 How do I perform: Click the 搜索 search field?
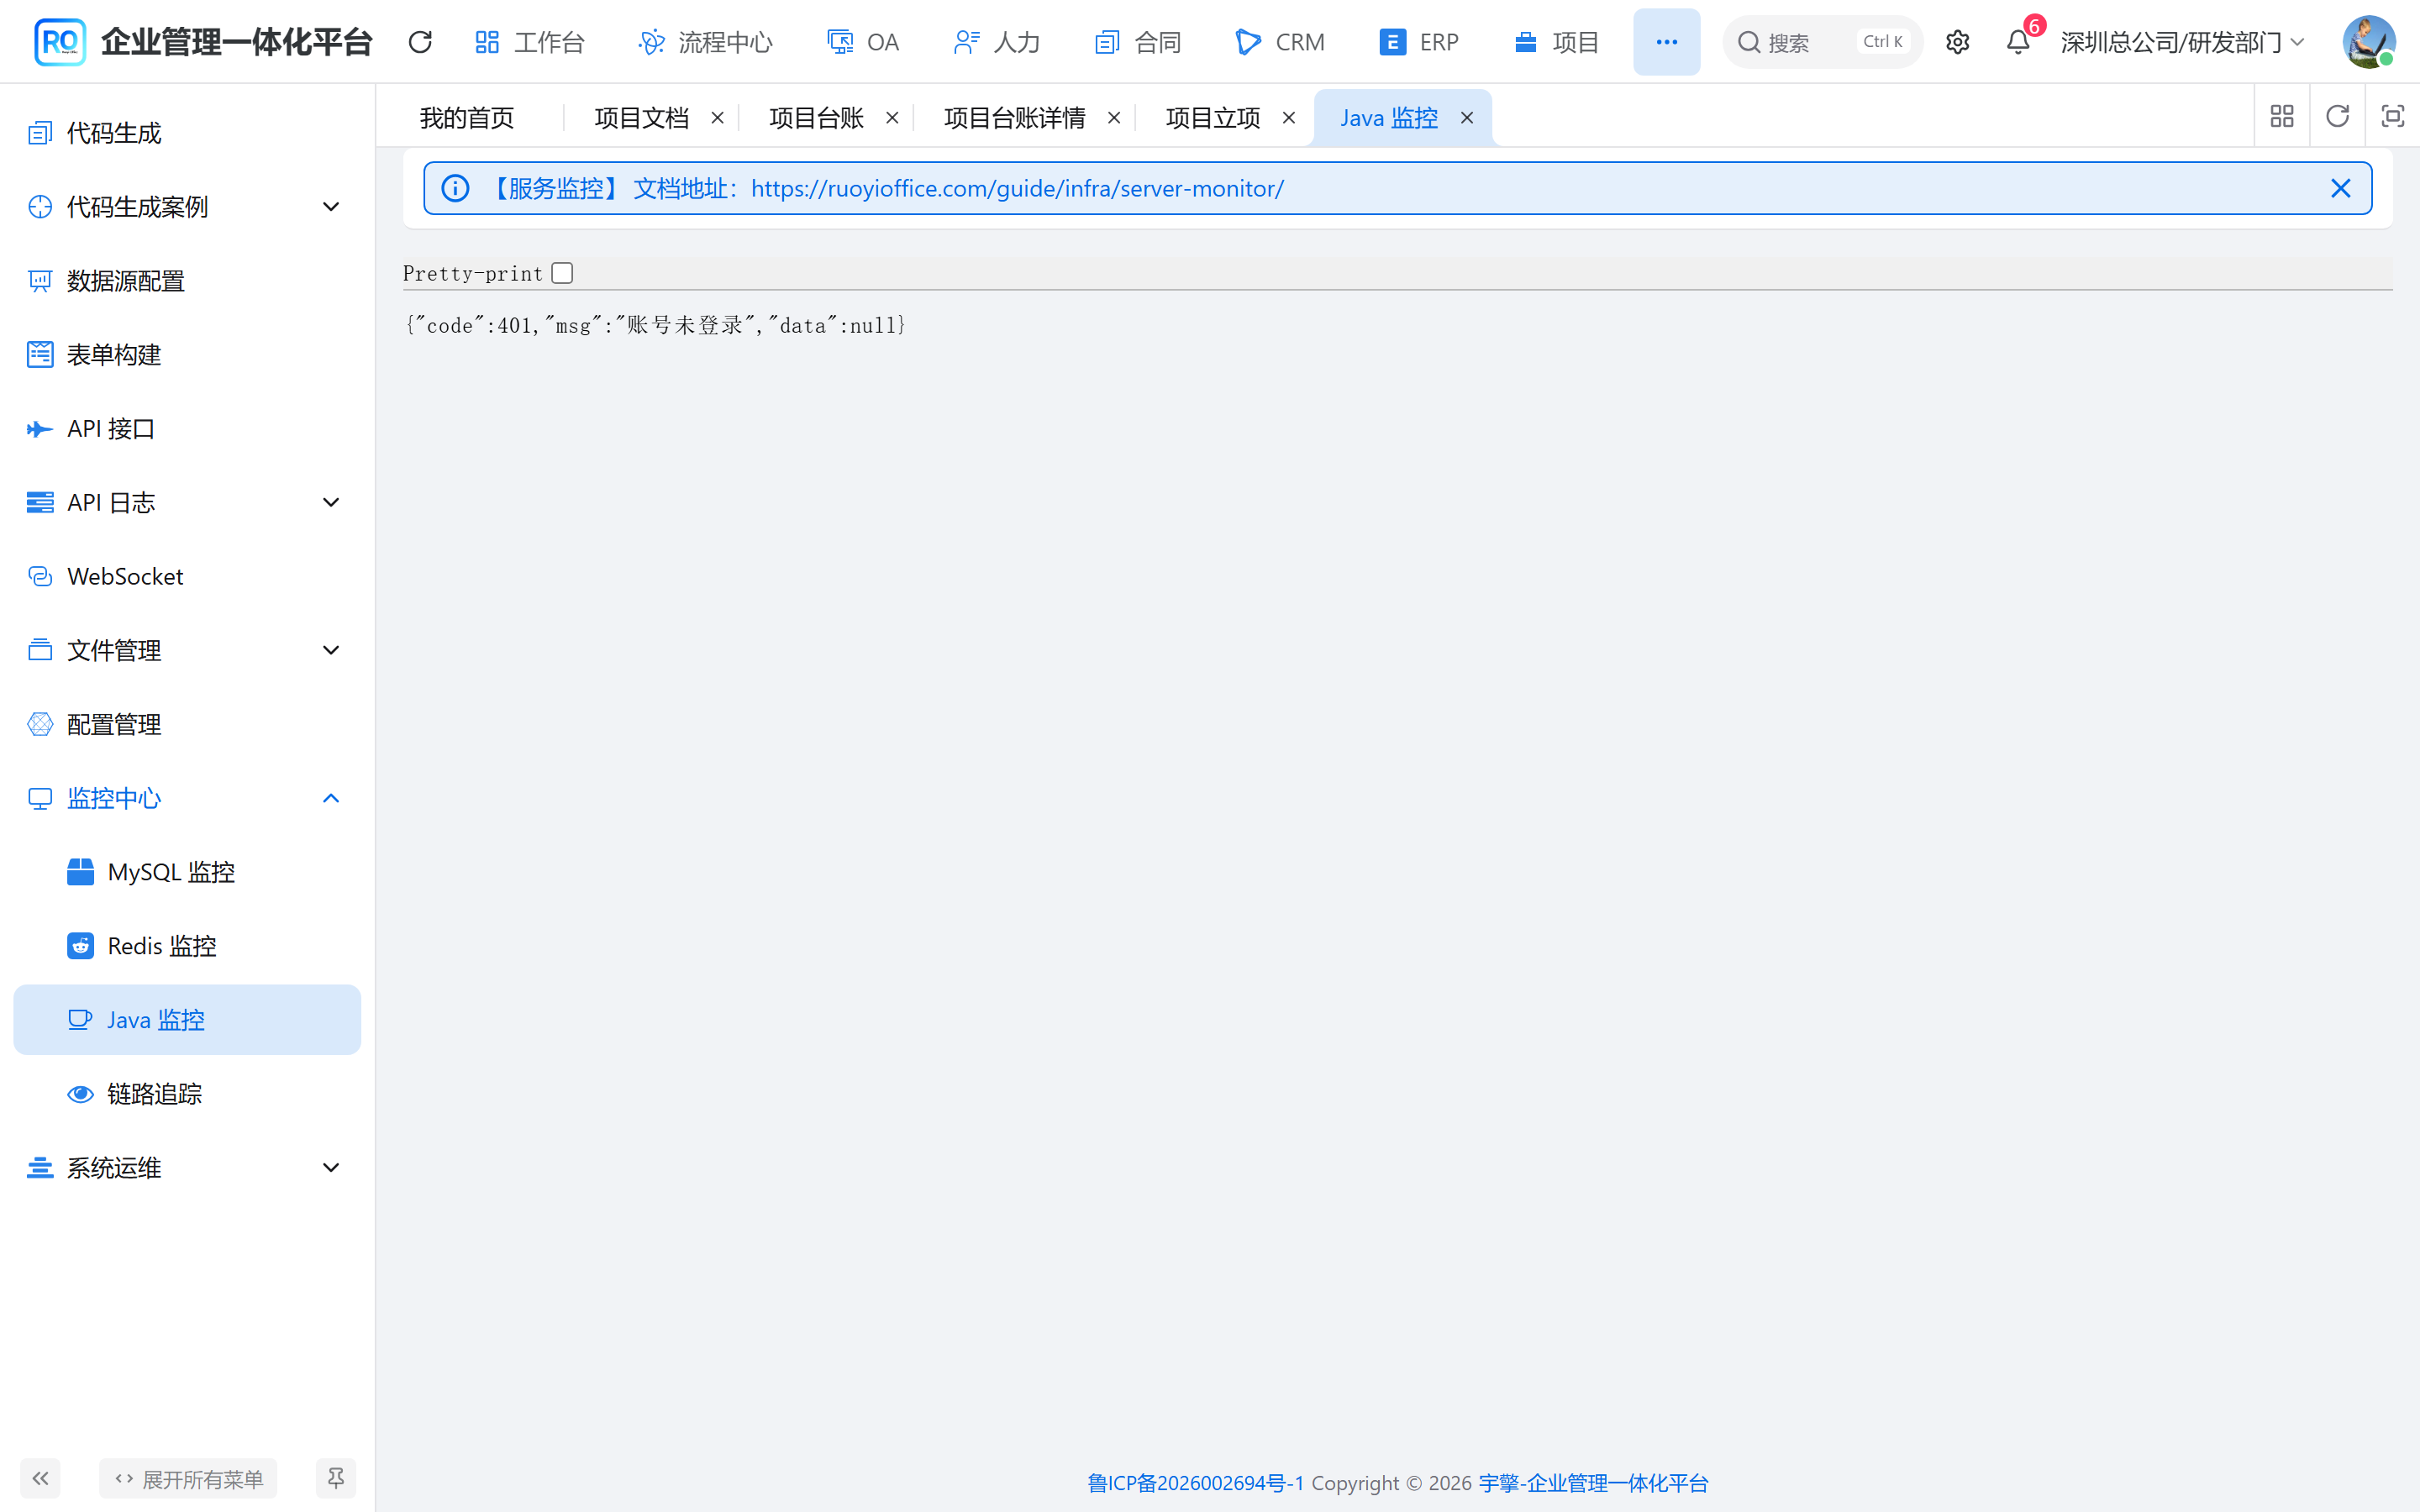tap(1822, 42)
